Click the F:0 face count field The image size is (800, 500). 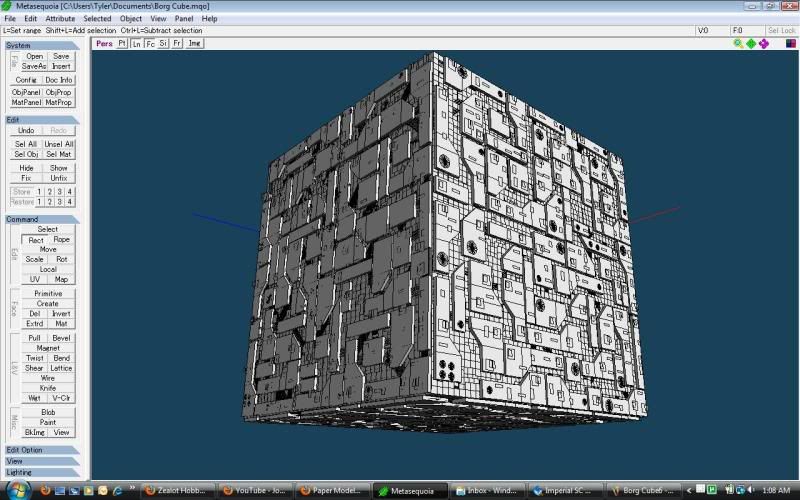coord(746,31)
